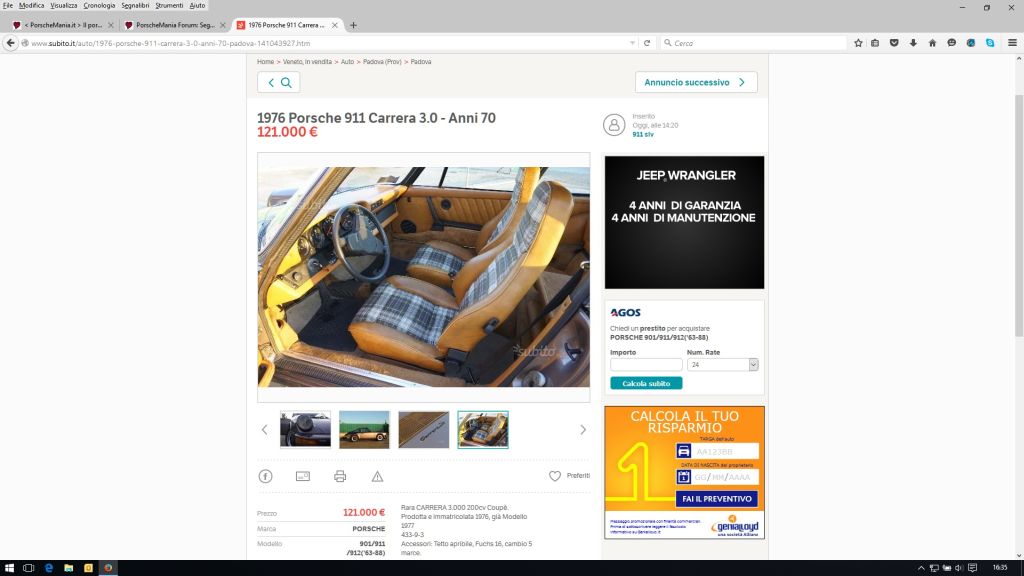Return to search results via magnifier button
Screen dimensions: 1024x576
coord(279,82)
